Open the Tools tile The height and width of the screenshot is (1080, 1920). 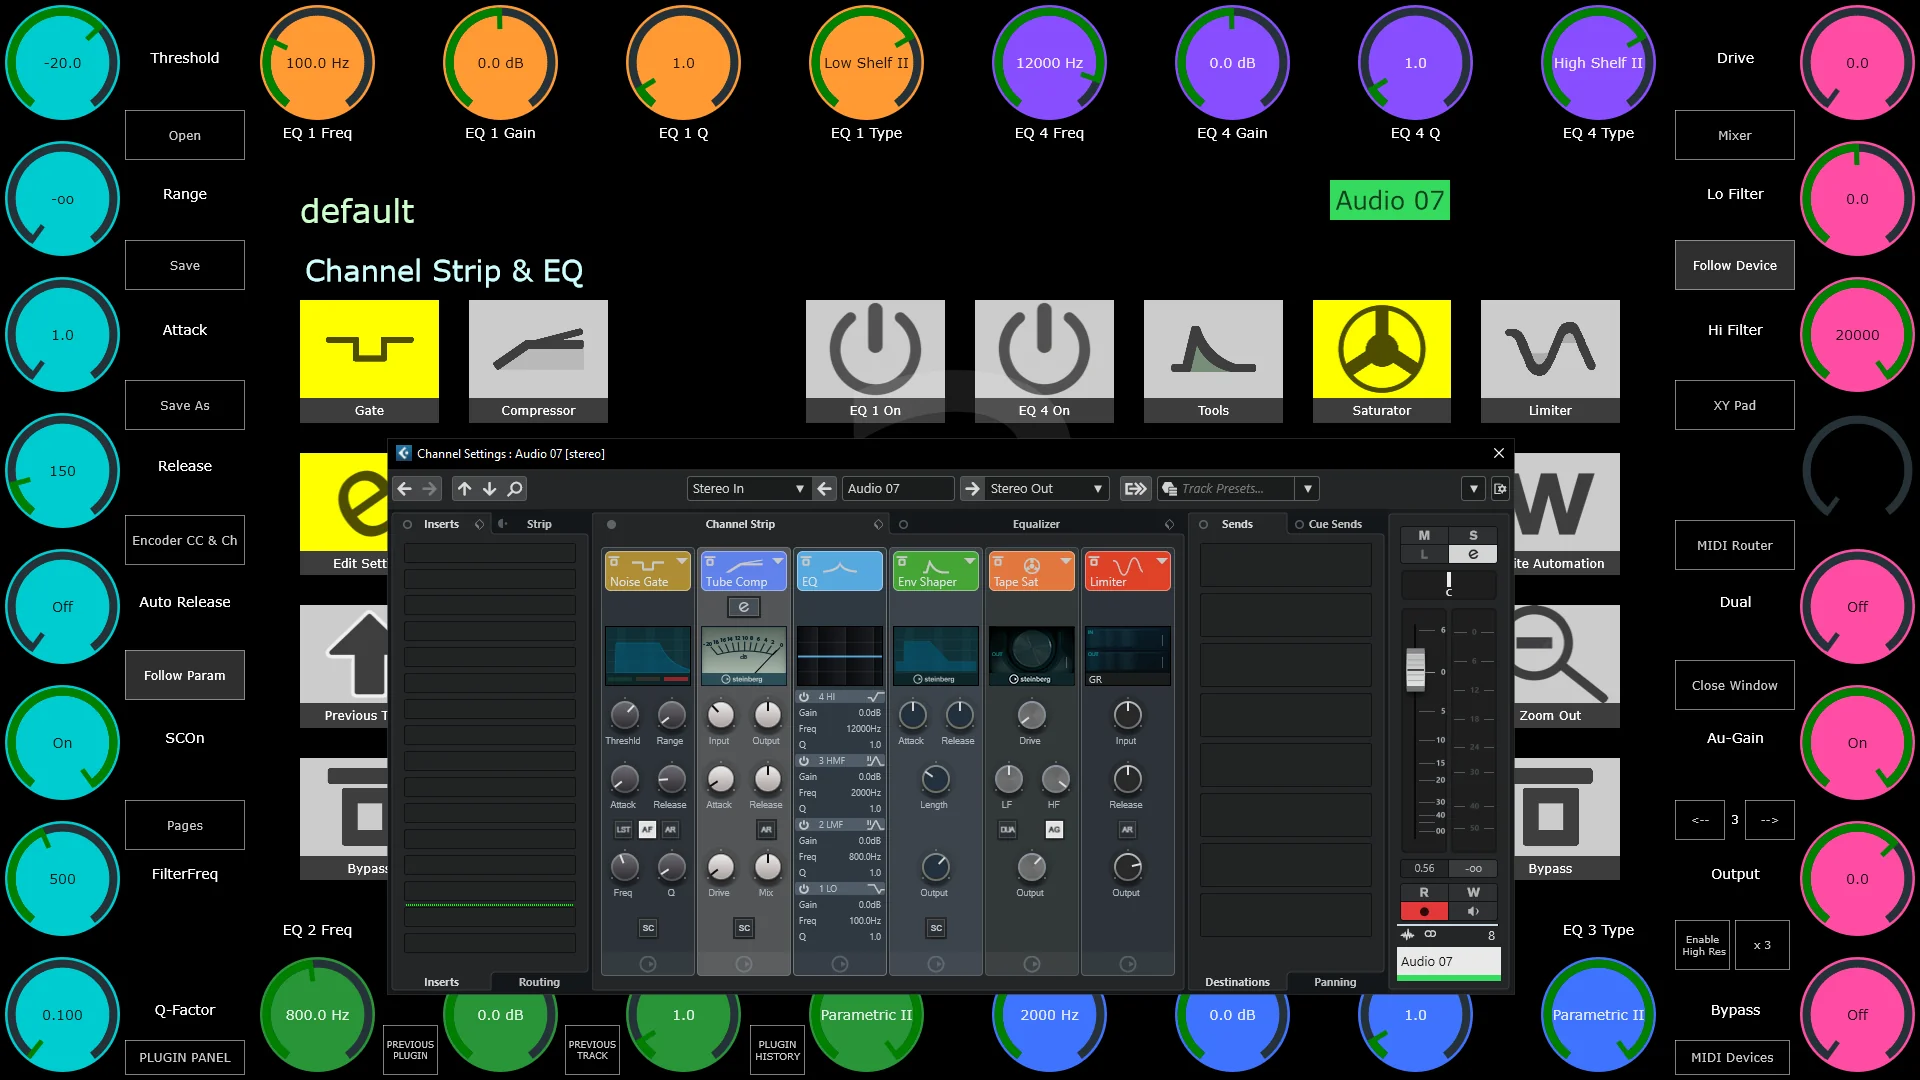[1213, 361]
